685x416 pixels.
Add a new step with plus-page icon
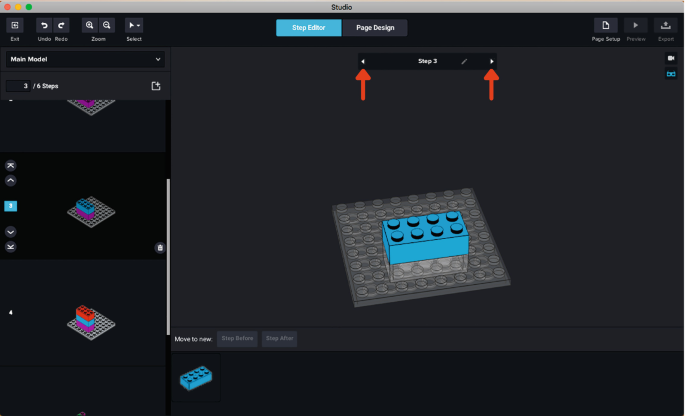(156, 86)
